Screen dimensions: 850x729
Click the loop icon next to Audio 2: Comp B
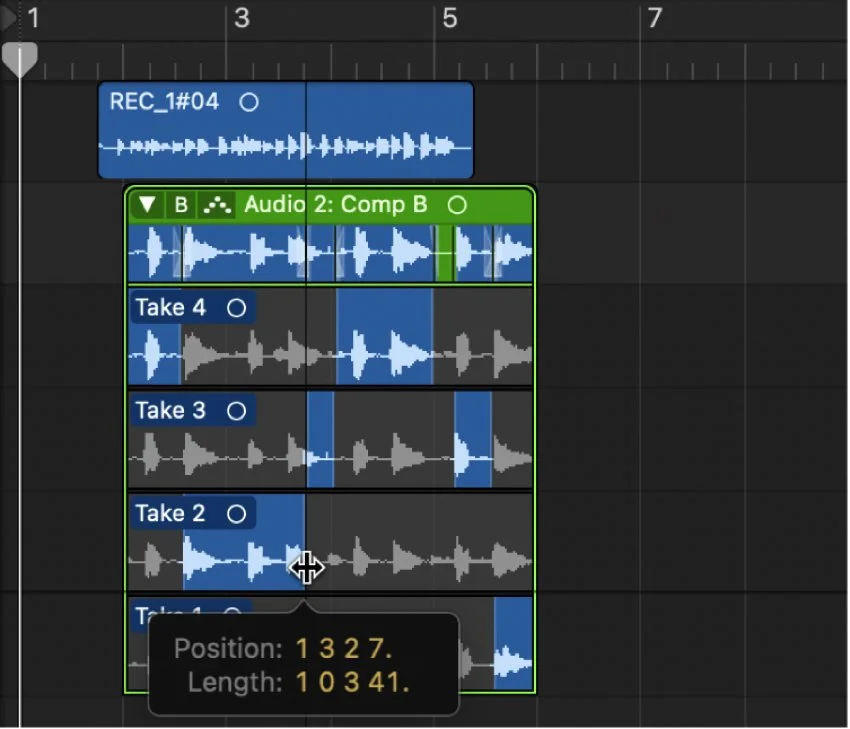coord(457,204)
